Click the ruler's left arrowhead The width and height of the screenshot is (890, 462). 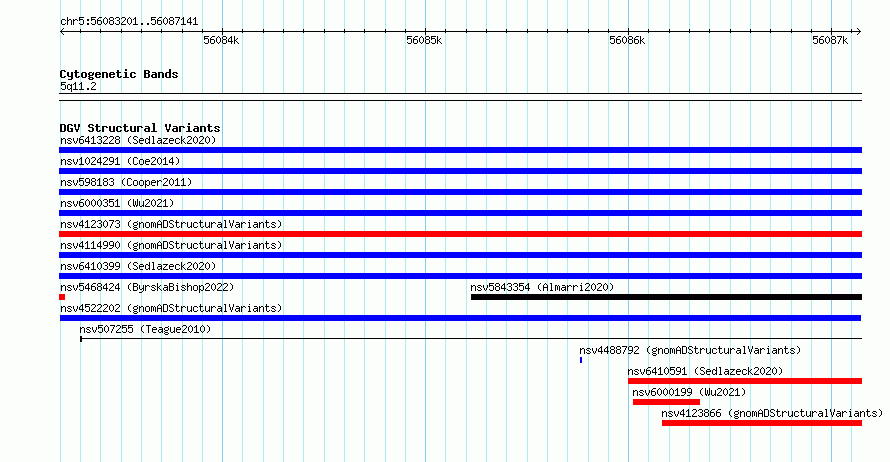(62, 32)
